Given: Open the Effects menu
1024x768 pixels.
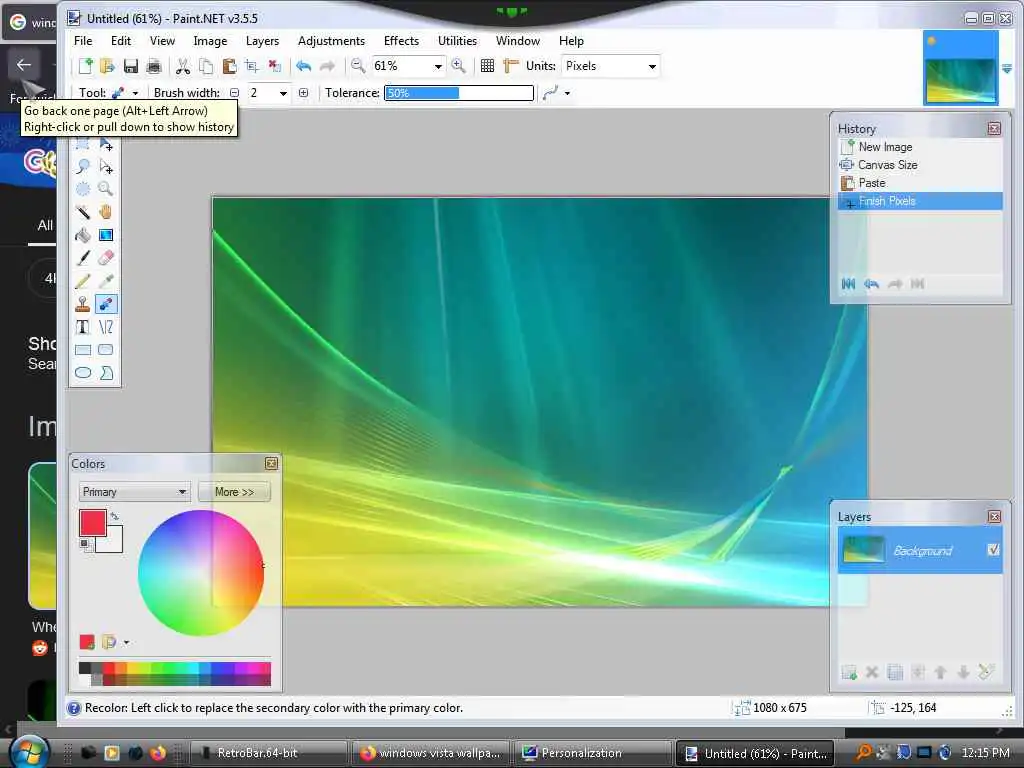Looking at the screenshot, I should pyautogui.click(x=401, y=40).
